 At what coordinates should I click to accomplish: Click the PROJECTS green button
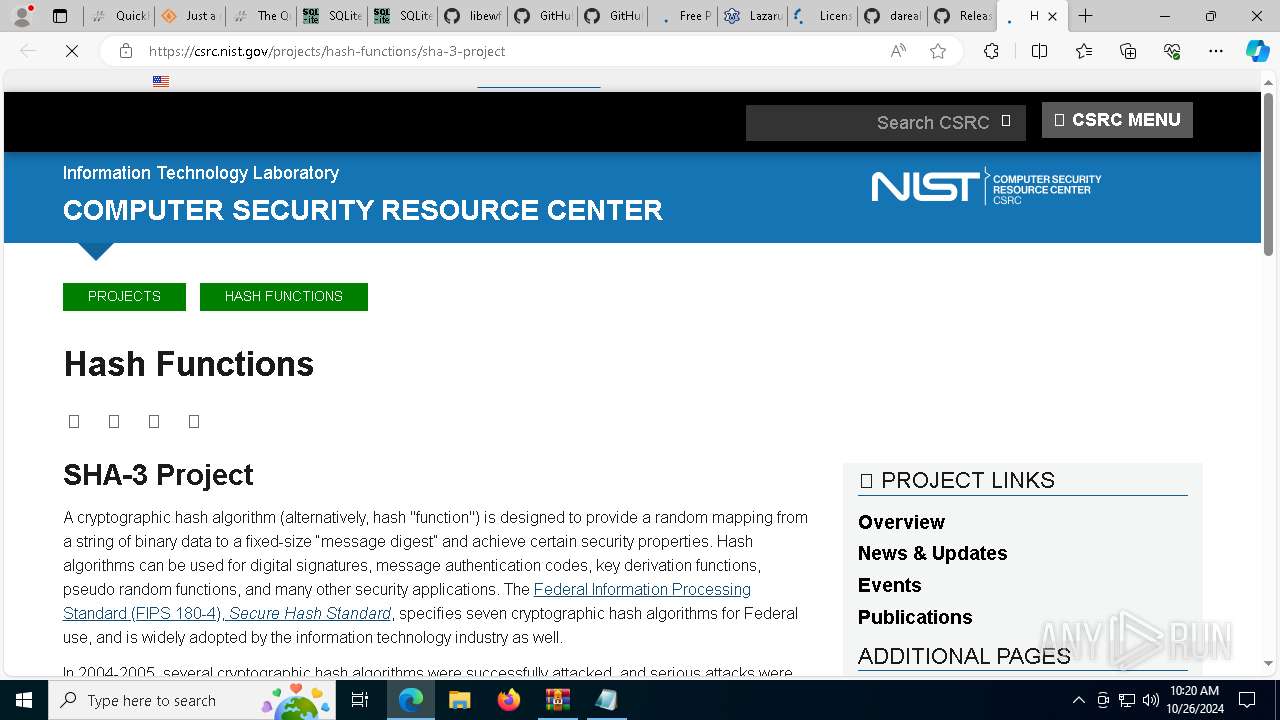[x=124, y=297]
